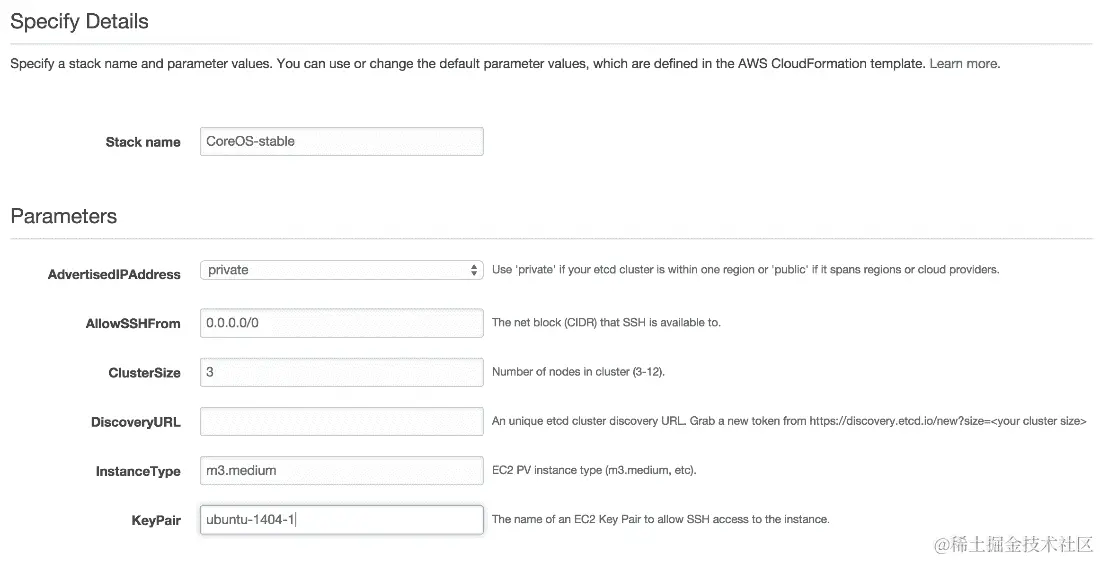Image resolution: width=1100 pixels, height=561 pixels.
Task: Click the etcd discovery URL help text
Action: tap(788, 421)
